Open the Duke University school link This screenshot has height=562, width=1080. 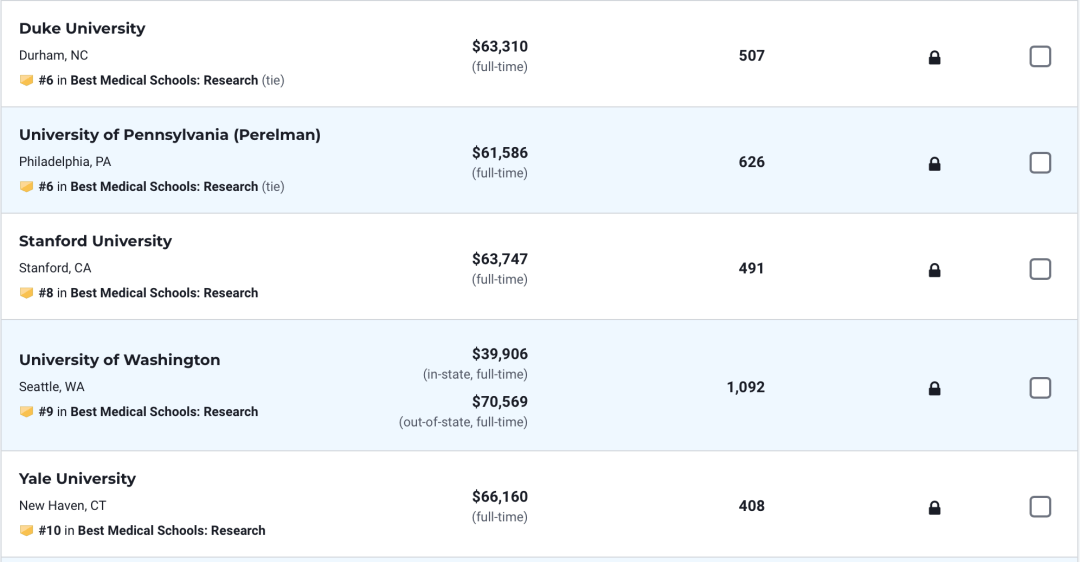82,28
